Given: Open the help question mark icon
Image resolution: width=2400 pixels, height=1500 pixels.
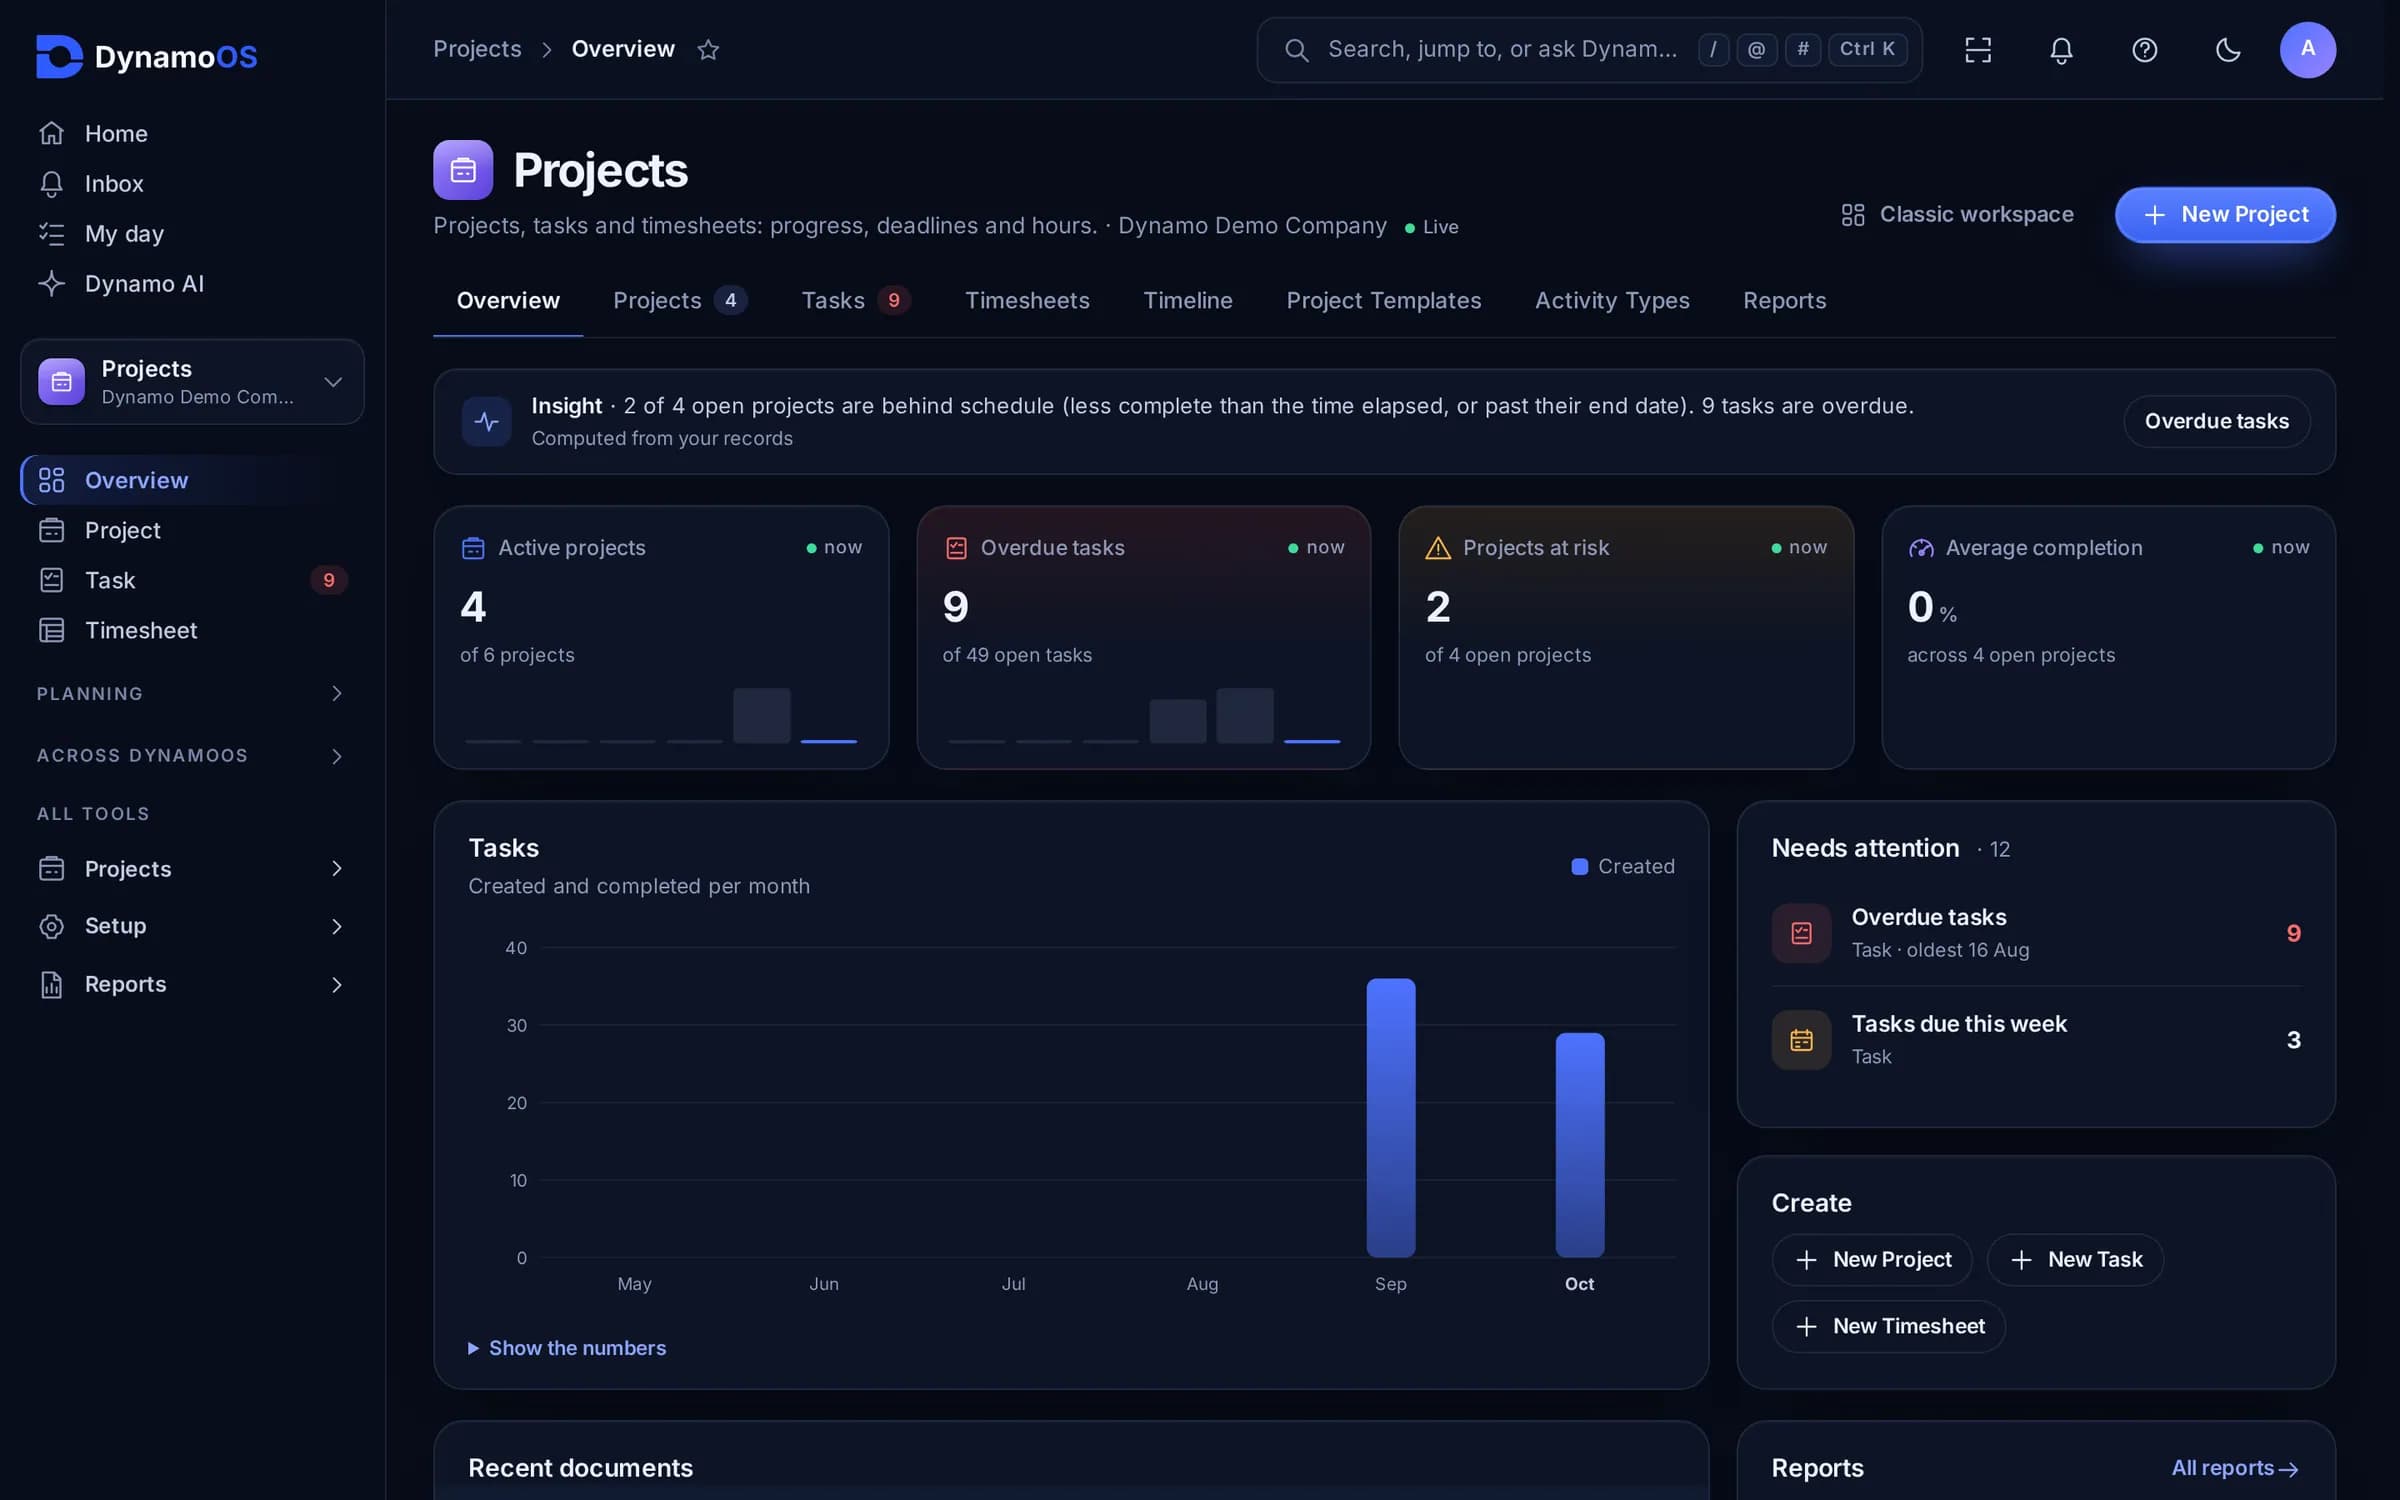Looking at the screenshot, I should tap(2144, 49).
